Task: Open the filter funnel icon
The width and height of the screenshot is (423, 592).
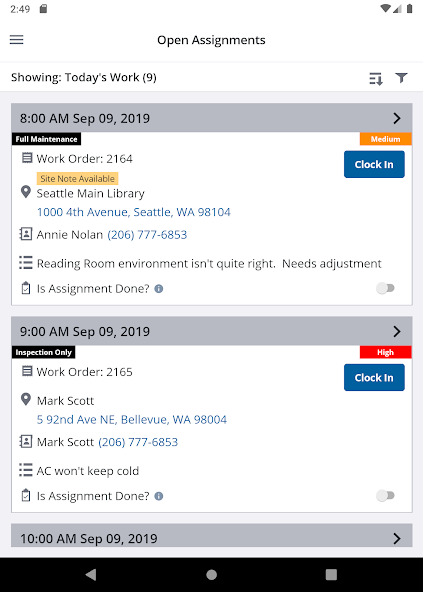Action: point(401,78)
